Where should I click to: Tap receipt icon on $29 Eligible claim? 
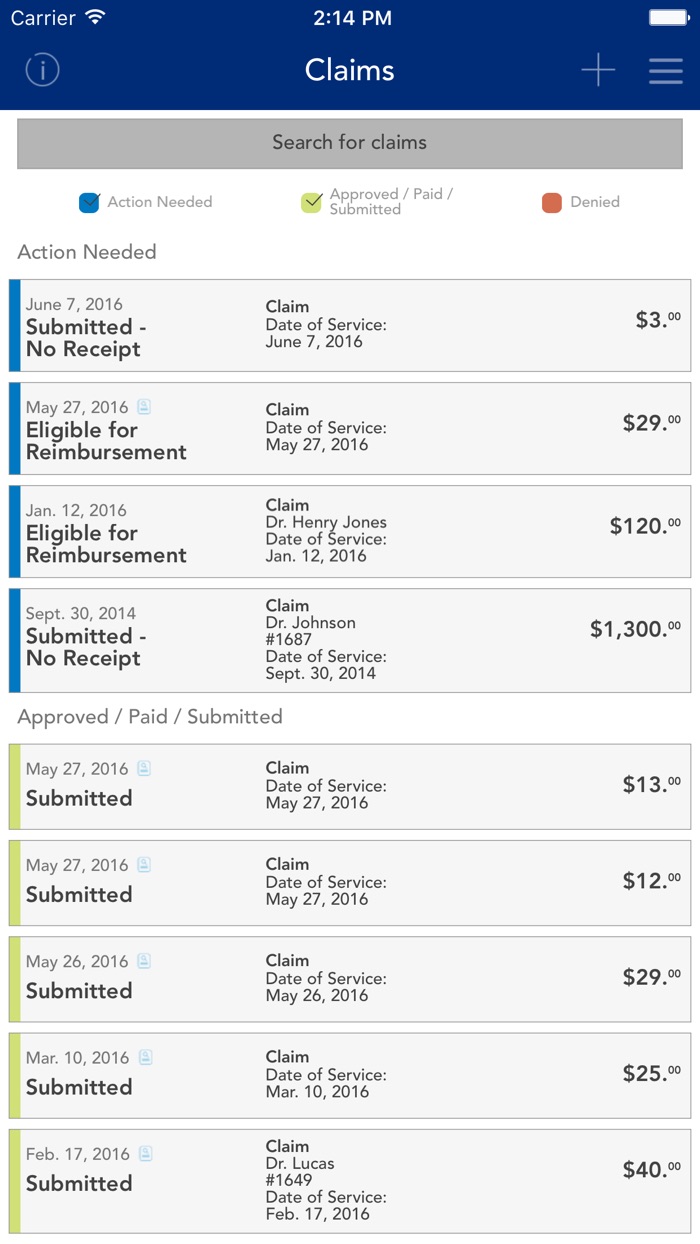point(144,407)
